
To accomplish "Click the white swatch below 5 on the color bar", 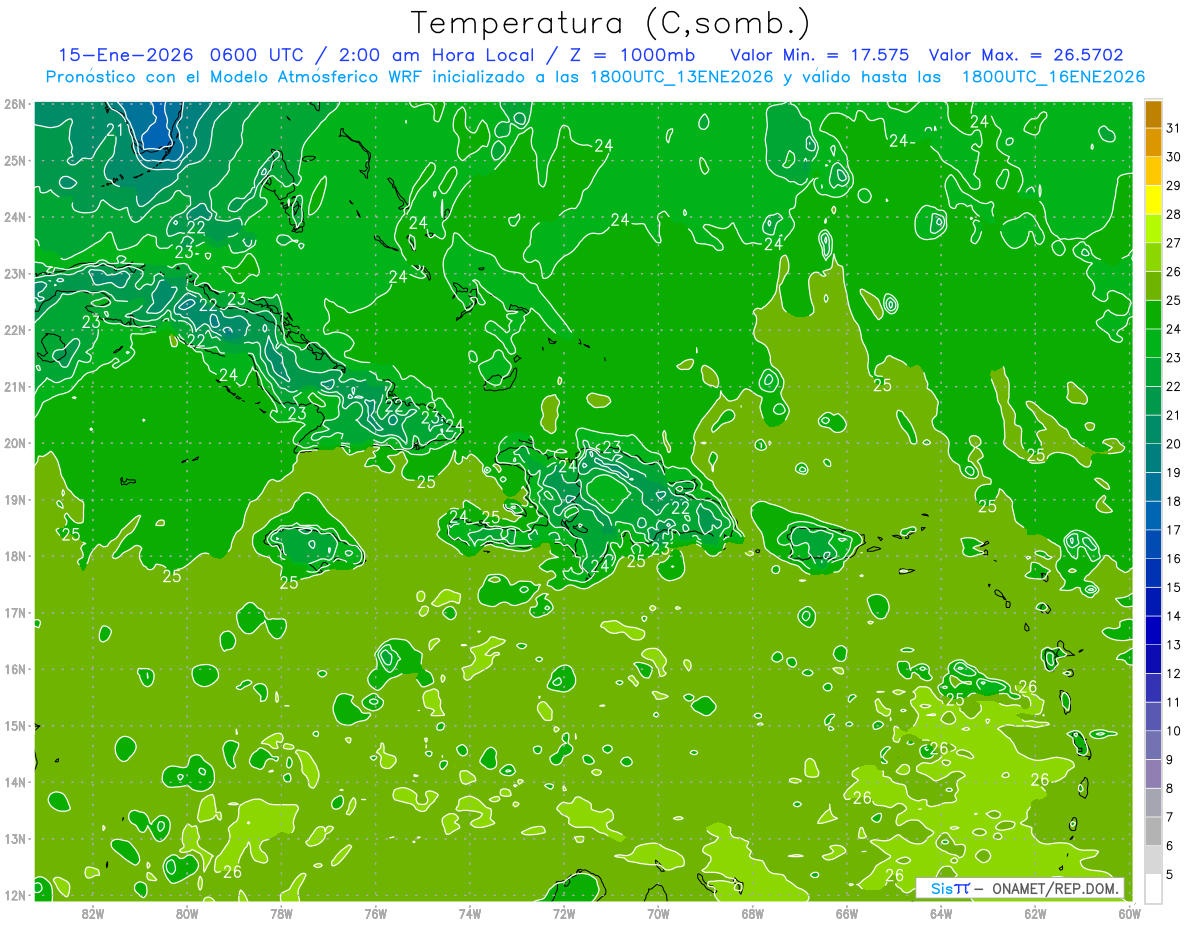I will pyautogui.click(x=1153, y=889).
